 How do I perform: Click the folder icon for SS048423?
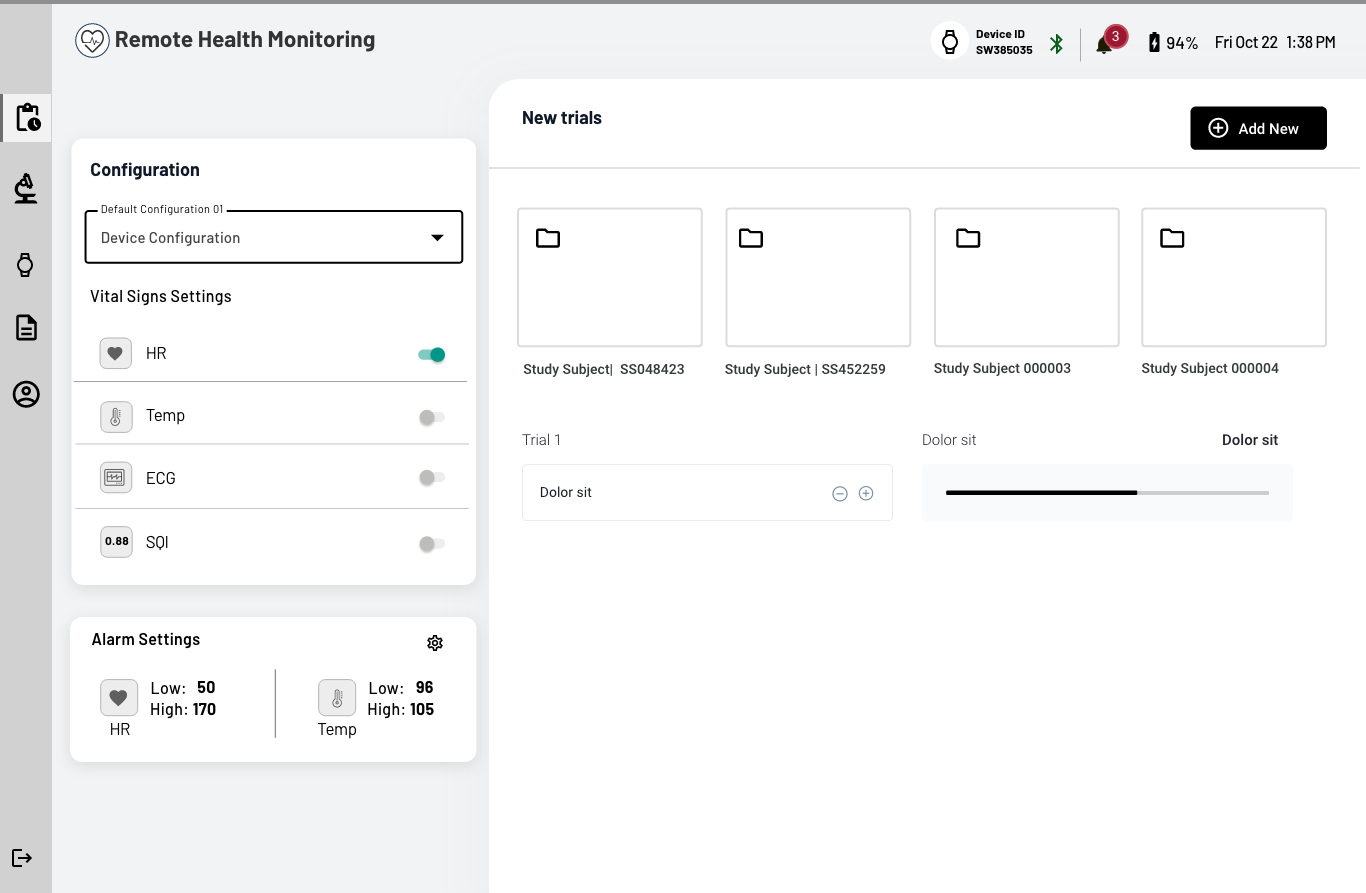(548, 238)
